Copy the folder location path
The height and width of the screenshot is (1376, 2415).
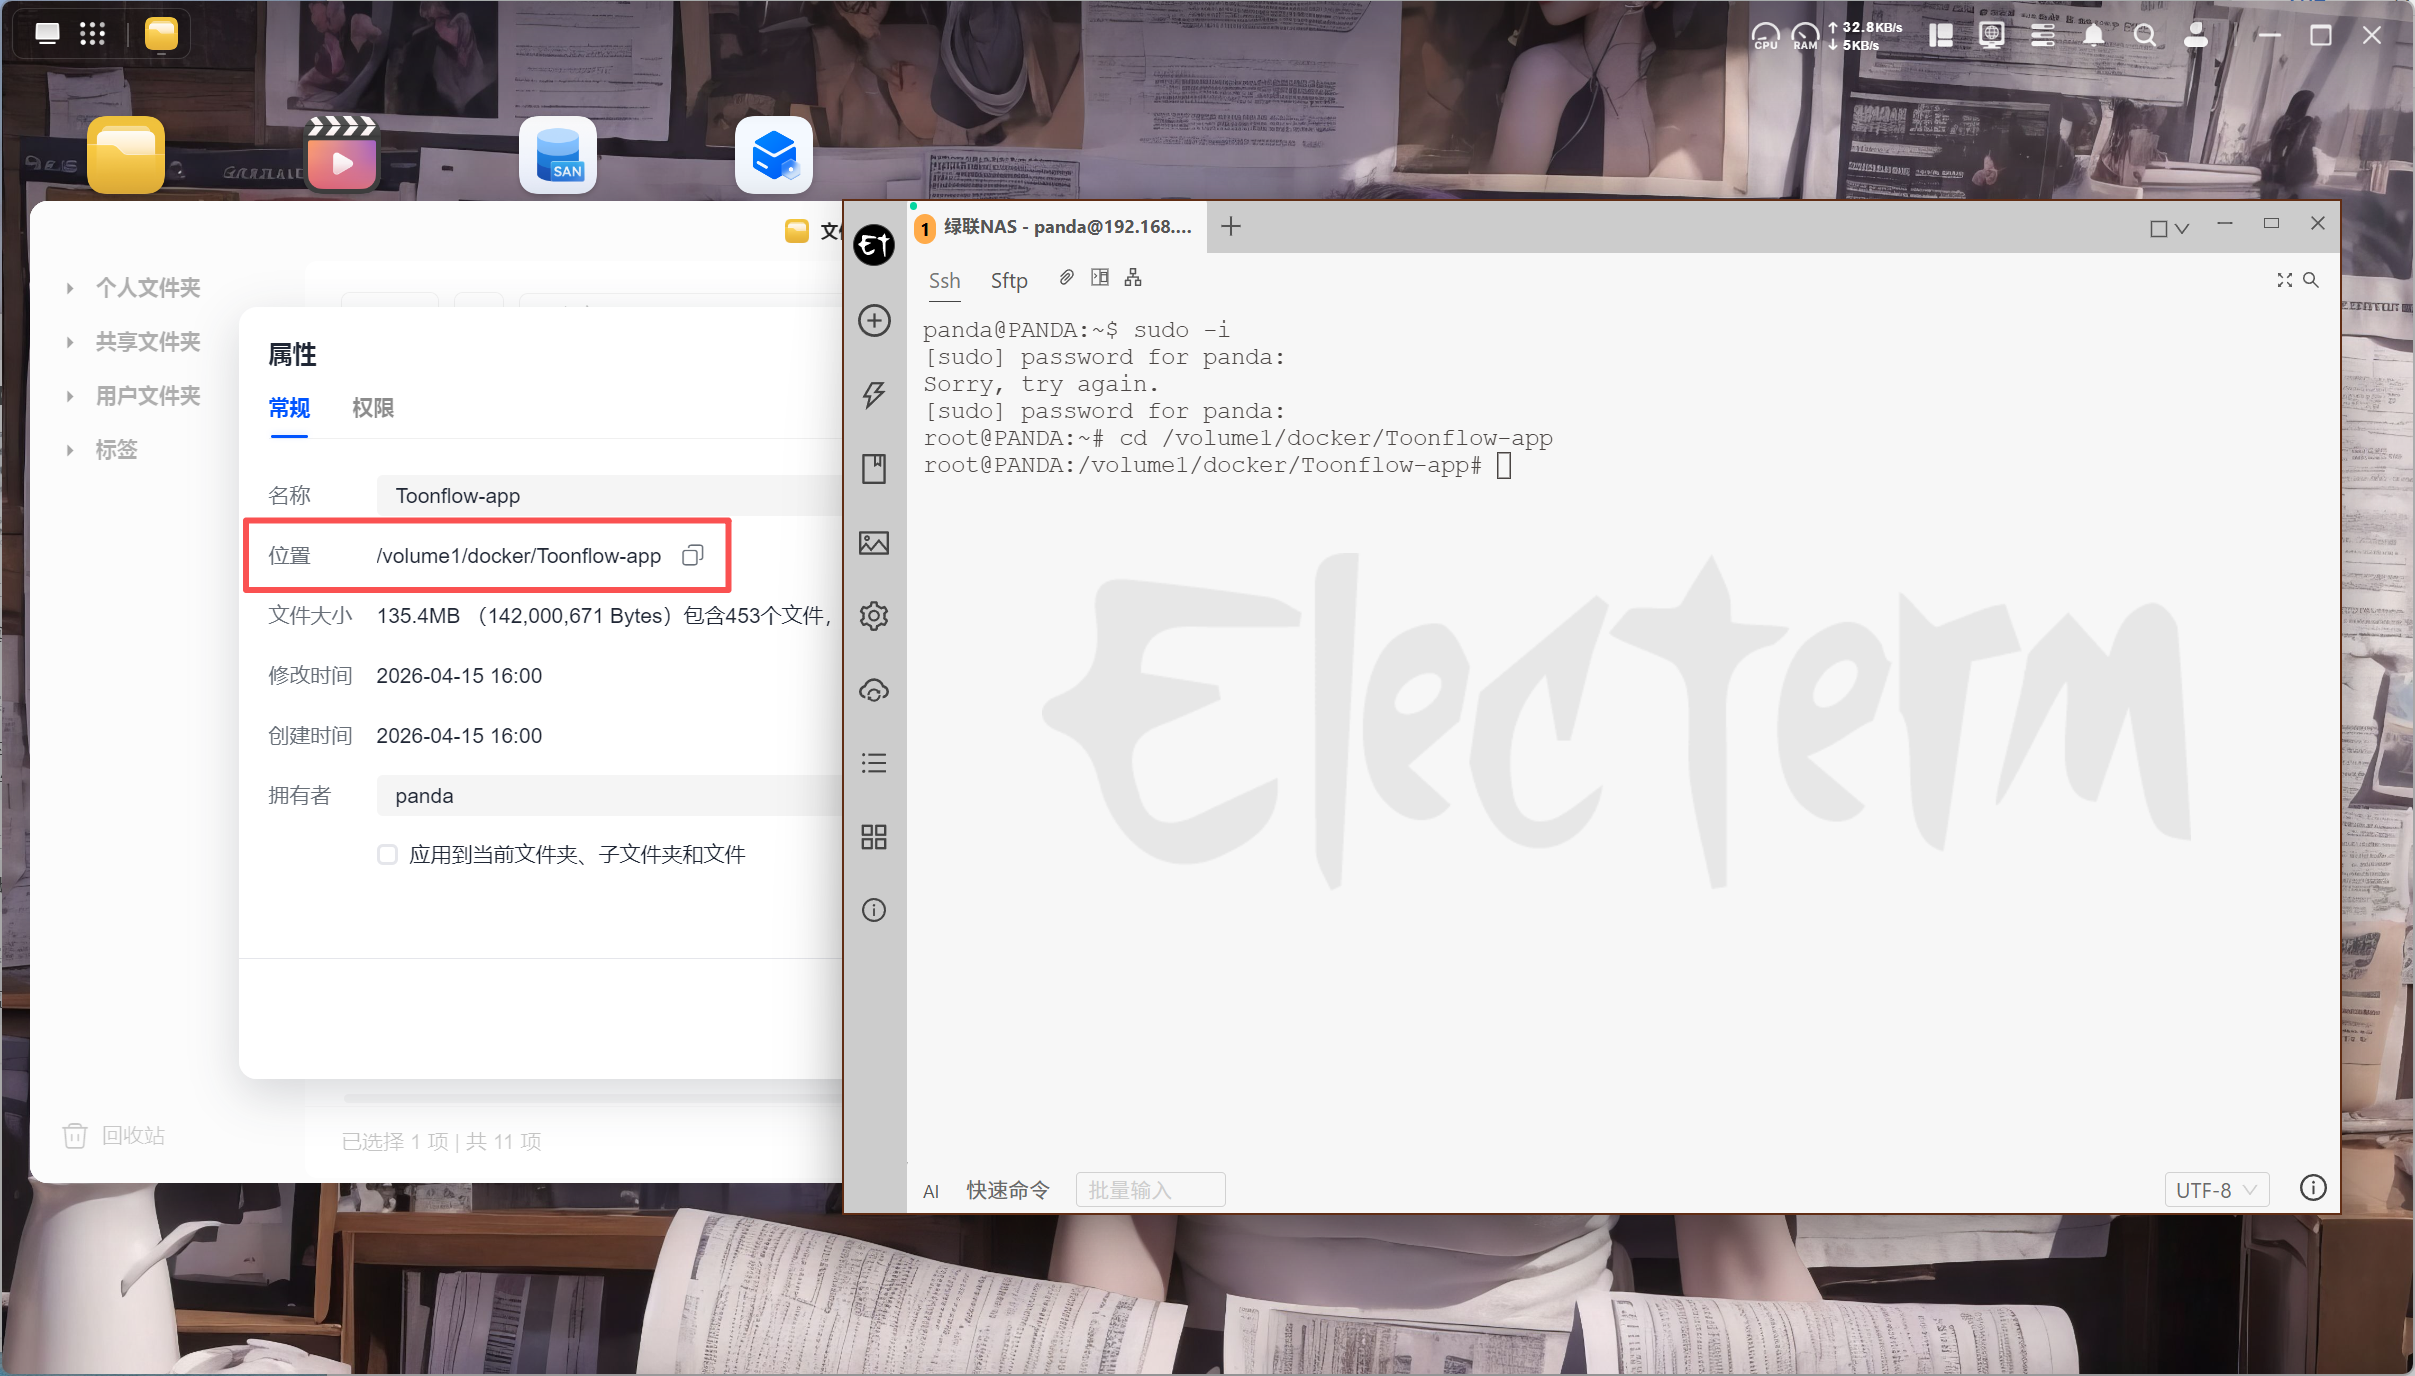pos(693,555)
